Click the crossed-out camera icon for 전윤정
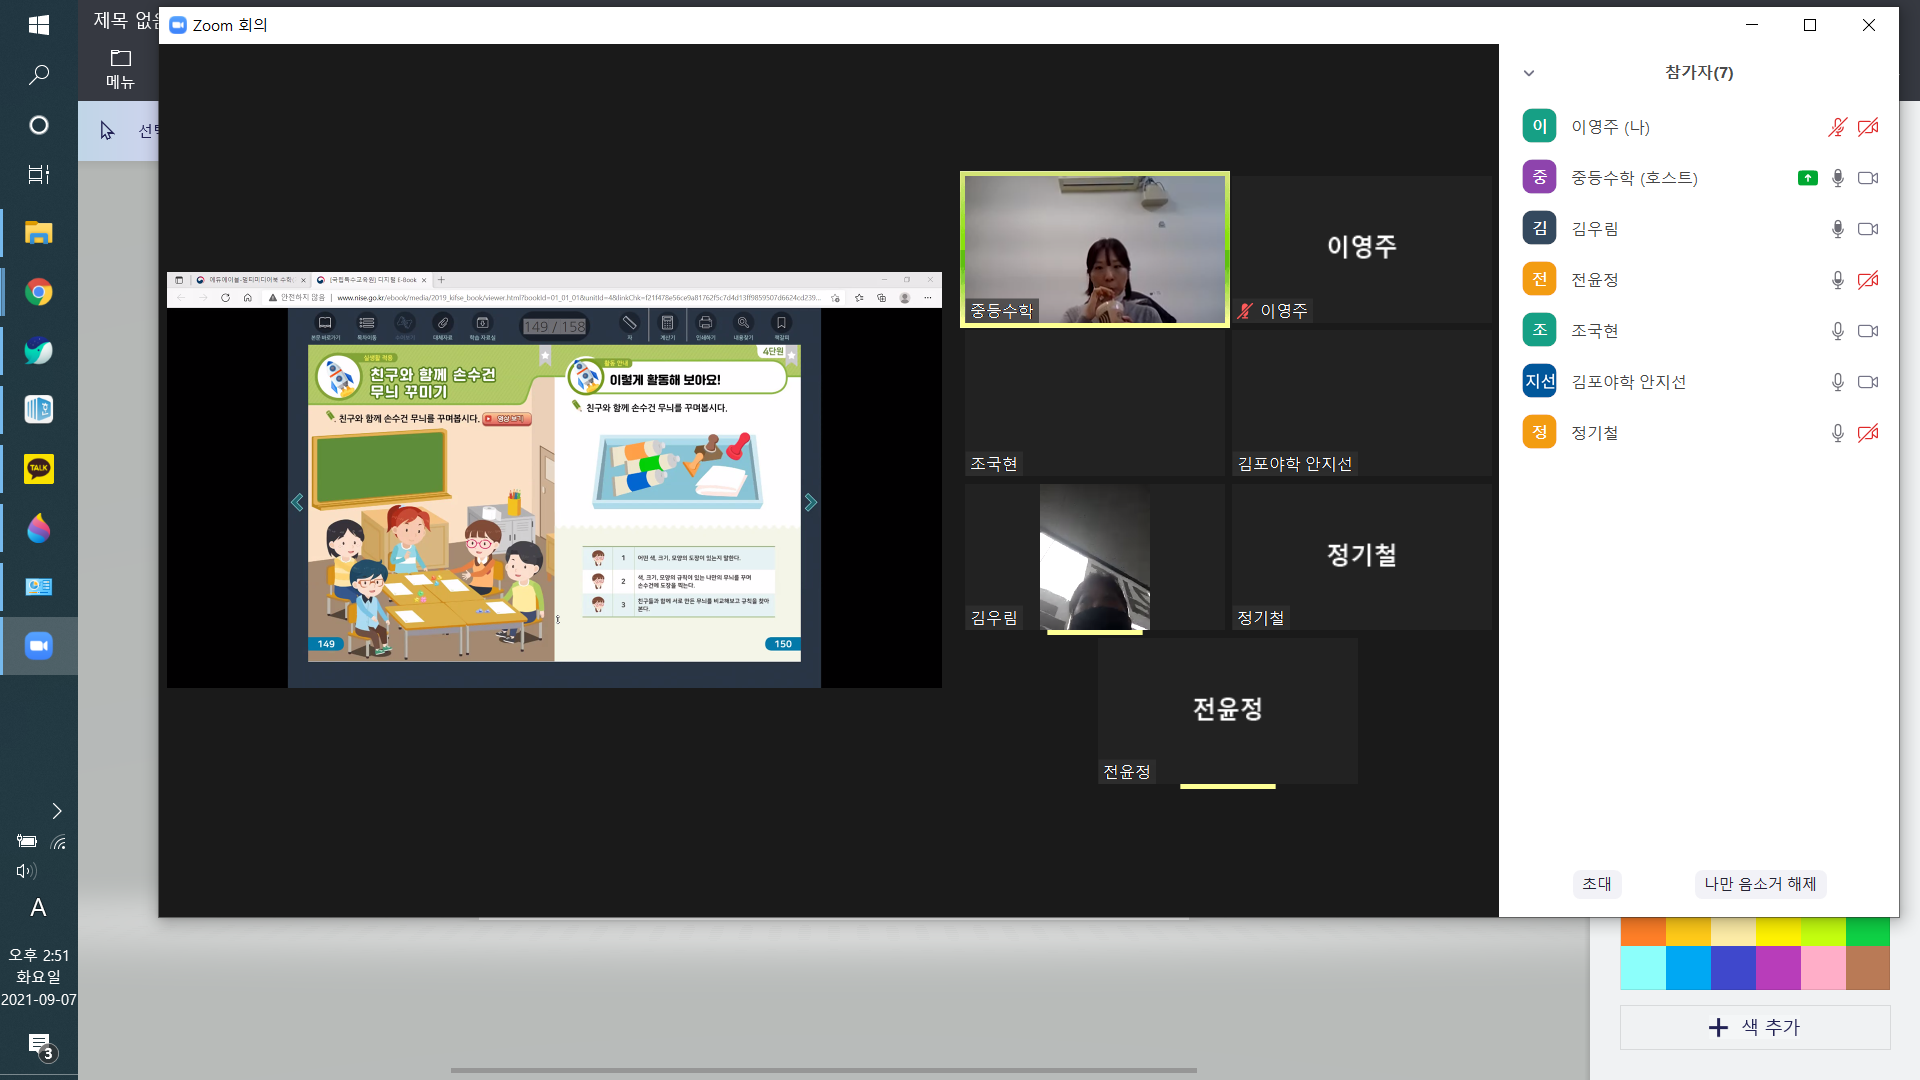Viewport: 1920px width, 1080px height. [x=1868, y=280]
